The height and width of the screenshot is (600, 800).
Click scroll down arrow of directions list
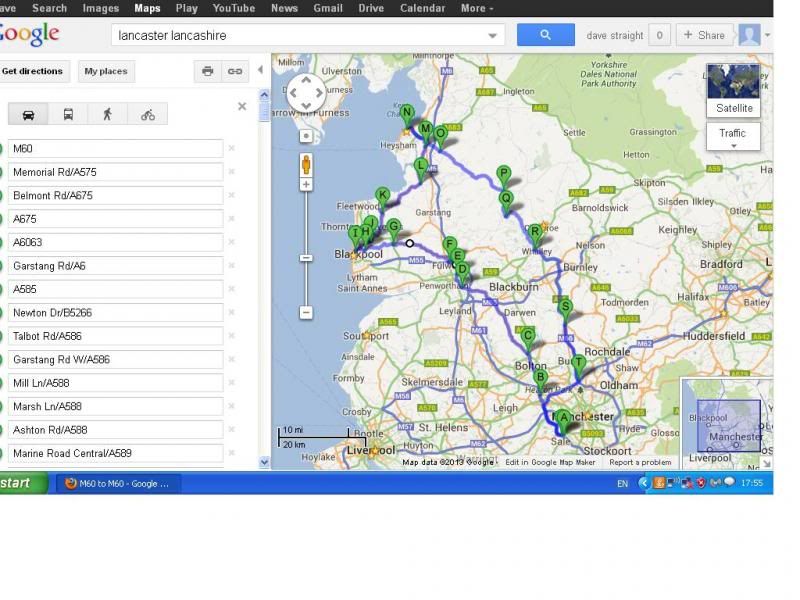tap(264, 463)
